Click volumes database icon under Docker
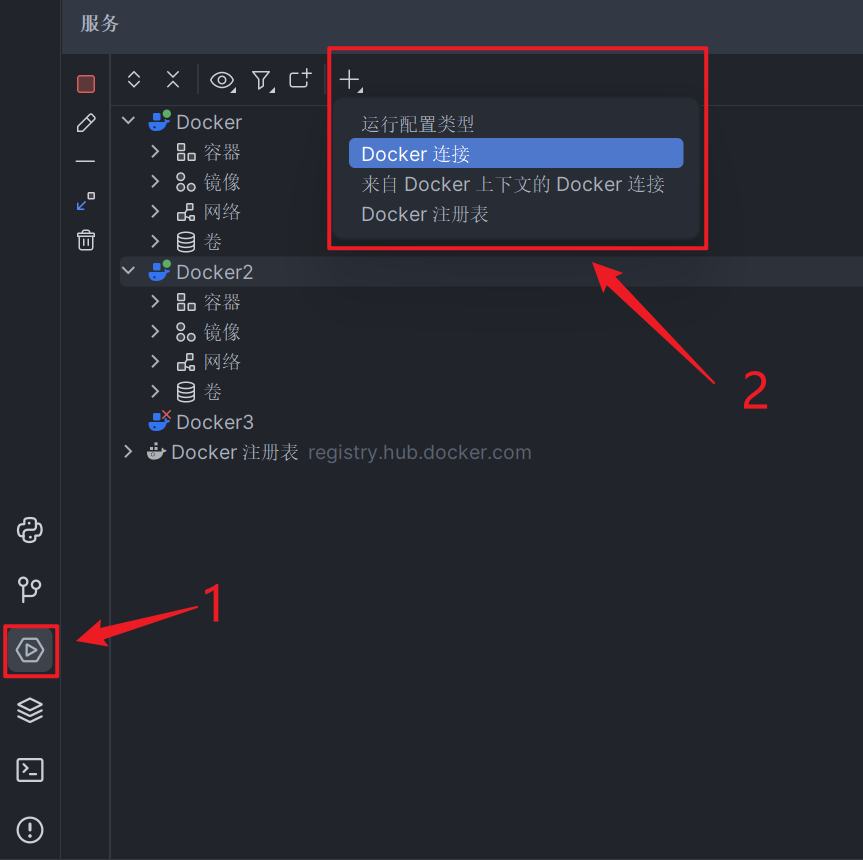The width and height of the screenshot is (863, 860). click(186, 242)
